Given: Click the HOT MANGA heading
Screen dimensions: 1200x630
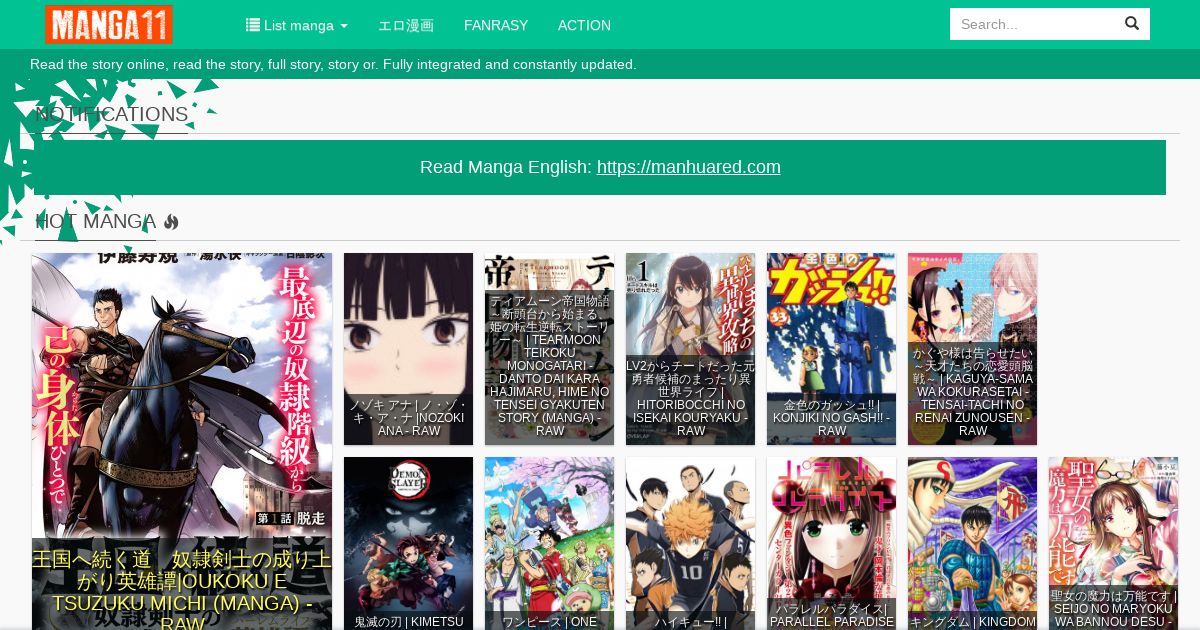Looking at the screenshot, I should (x=95, y=222).
